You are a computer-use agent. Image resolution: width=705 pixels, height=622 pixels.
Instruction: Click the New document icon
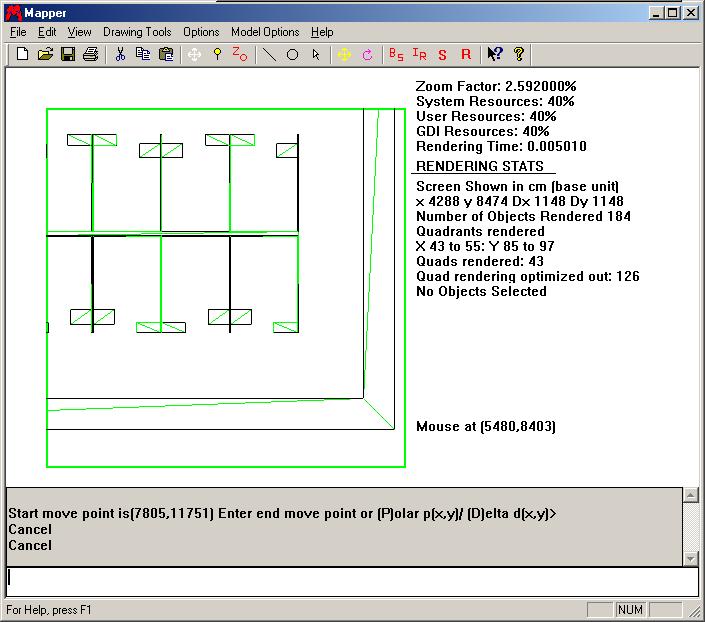[22, 54]
